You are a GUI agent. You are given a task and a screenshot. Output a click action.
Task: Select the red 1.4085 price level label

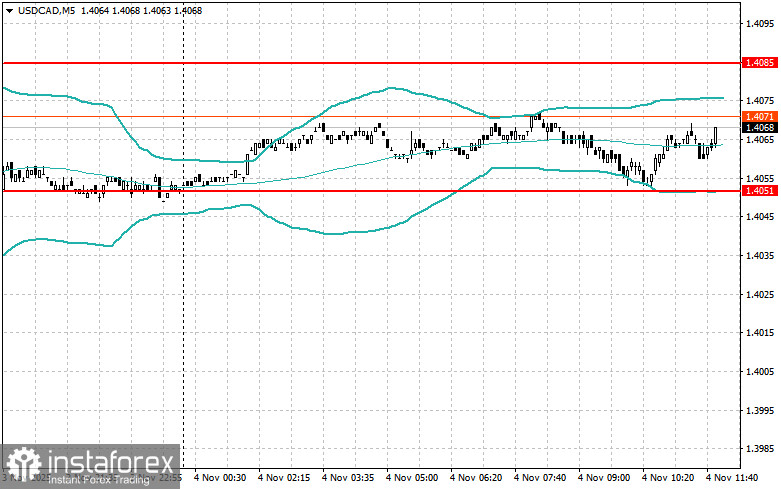click(760, 63)
